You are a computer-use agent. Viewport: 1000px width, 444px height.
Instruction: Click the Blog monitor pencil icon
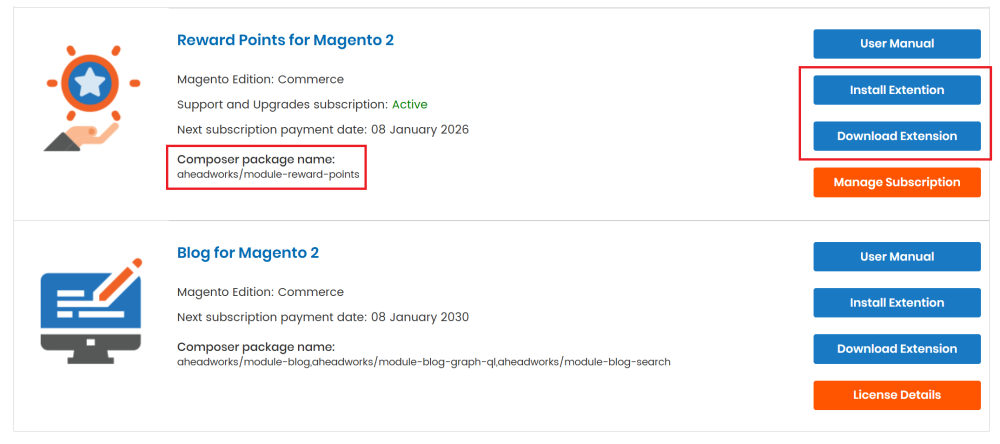[x=91, y=311]
